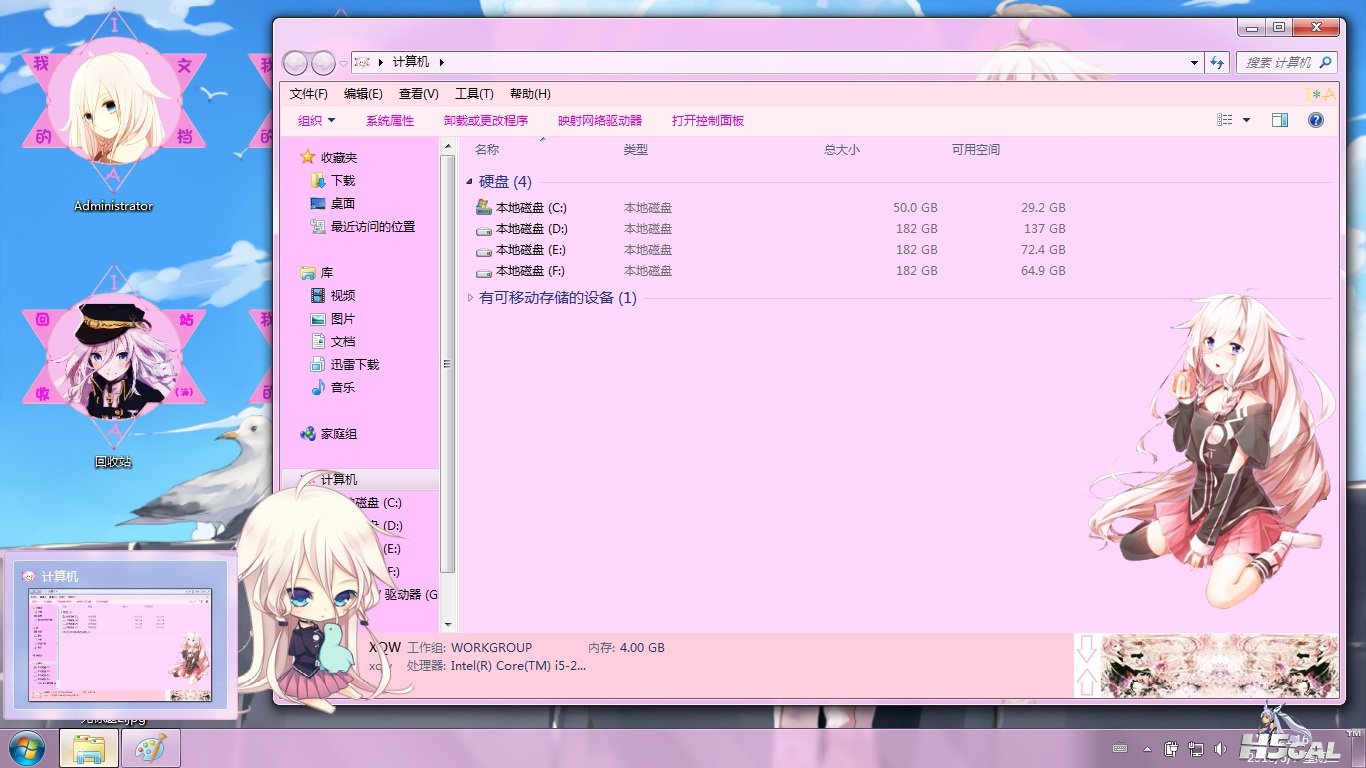Click the 29.2 GB free space value
1366x768 pixels.
1043,208
